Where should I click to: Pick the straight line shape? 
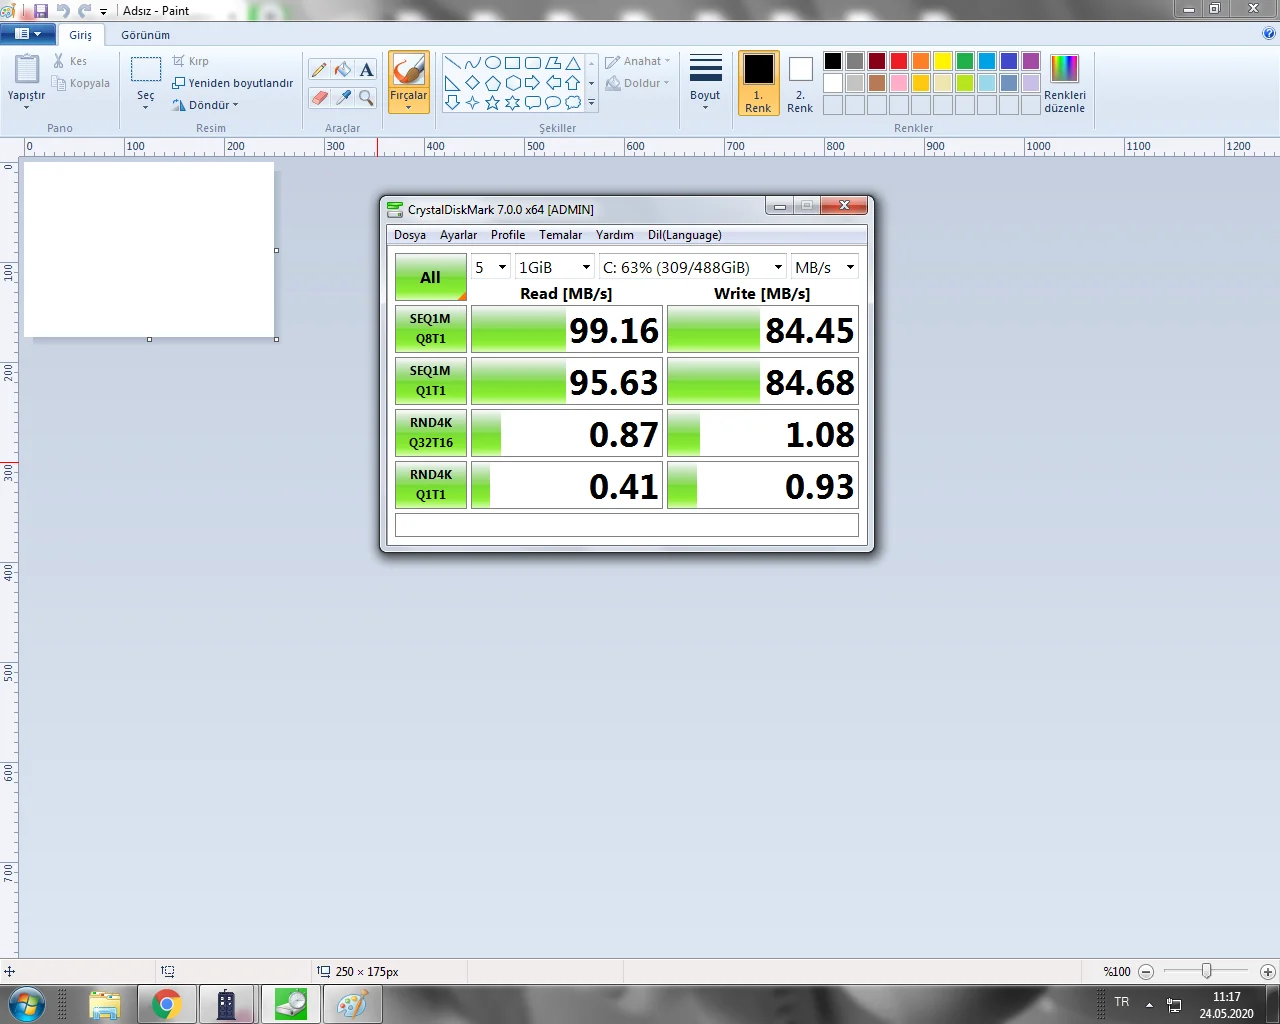tap(452, 63)
